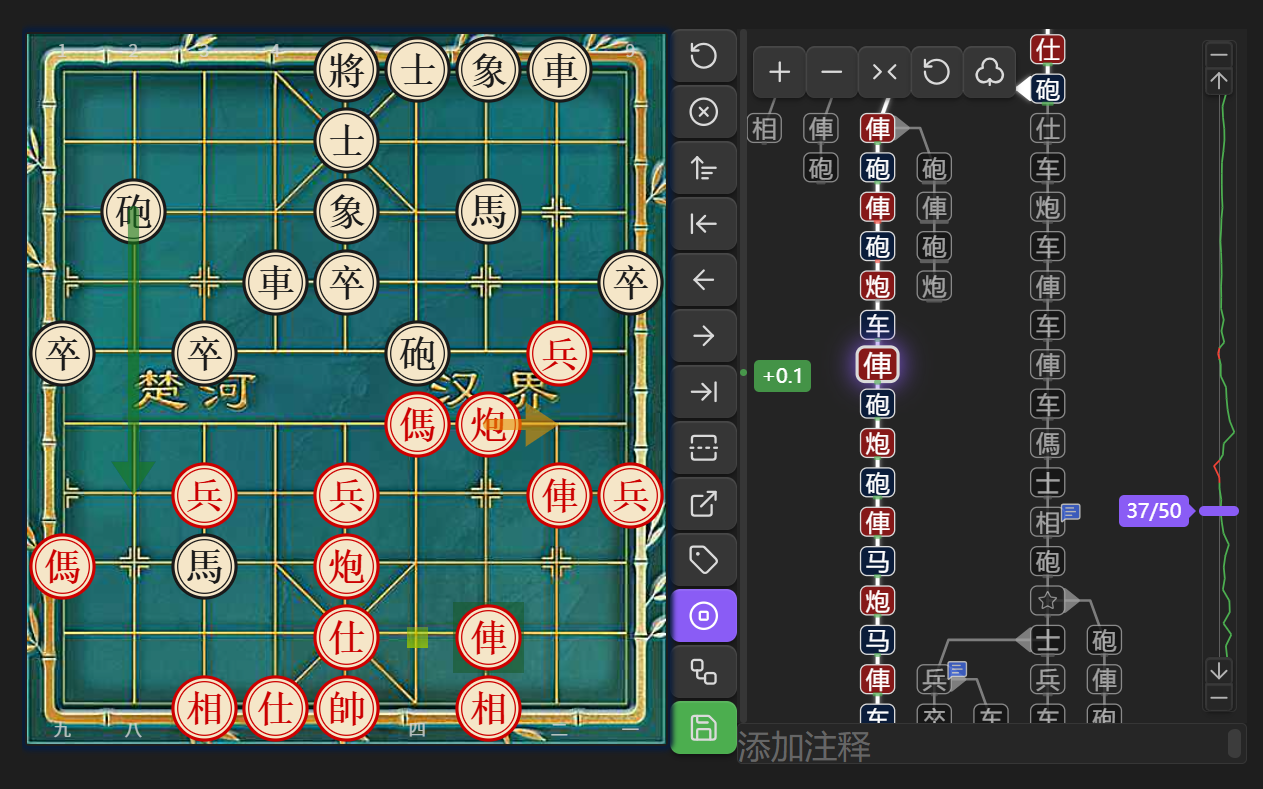The image size is (1263, 789).
Task: Click the rotate/undo arrow icon atop the vertical toolbar
Action: pos(704,55)
